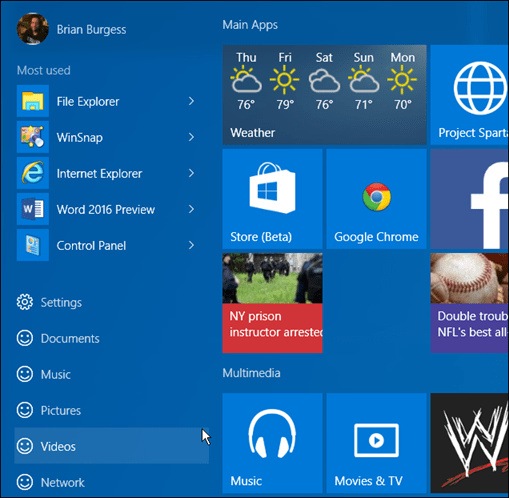Screen dimensions: 509x498
Task: Click Monday's 70° forecast
Action: click(x=402, y=81)
